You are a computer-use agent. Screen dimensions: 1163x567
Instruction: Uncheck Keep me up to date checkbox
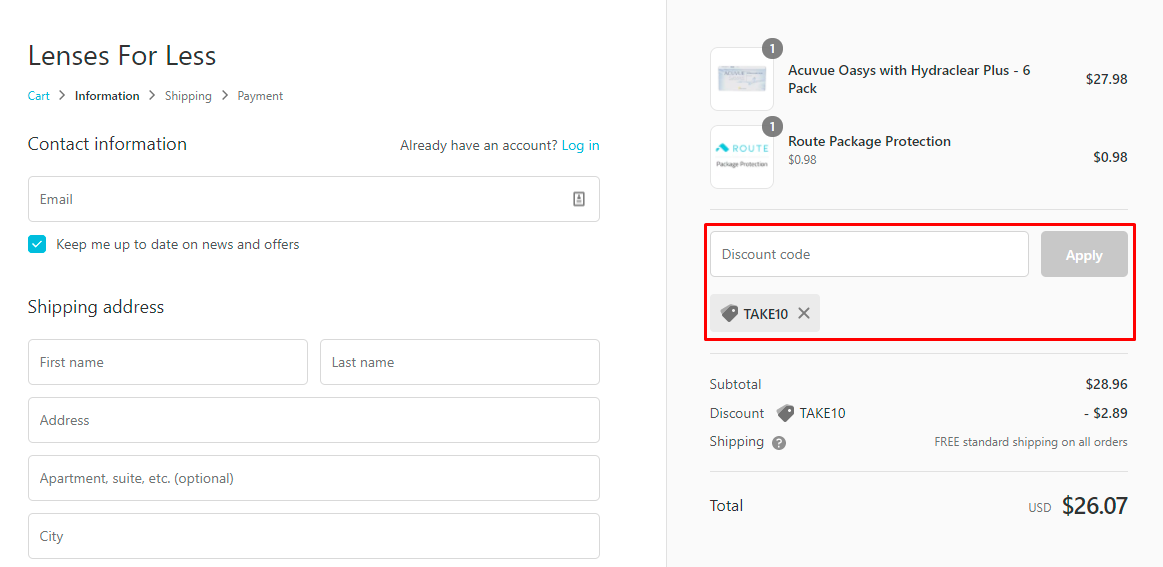click(x=37, y=244)
